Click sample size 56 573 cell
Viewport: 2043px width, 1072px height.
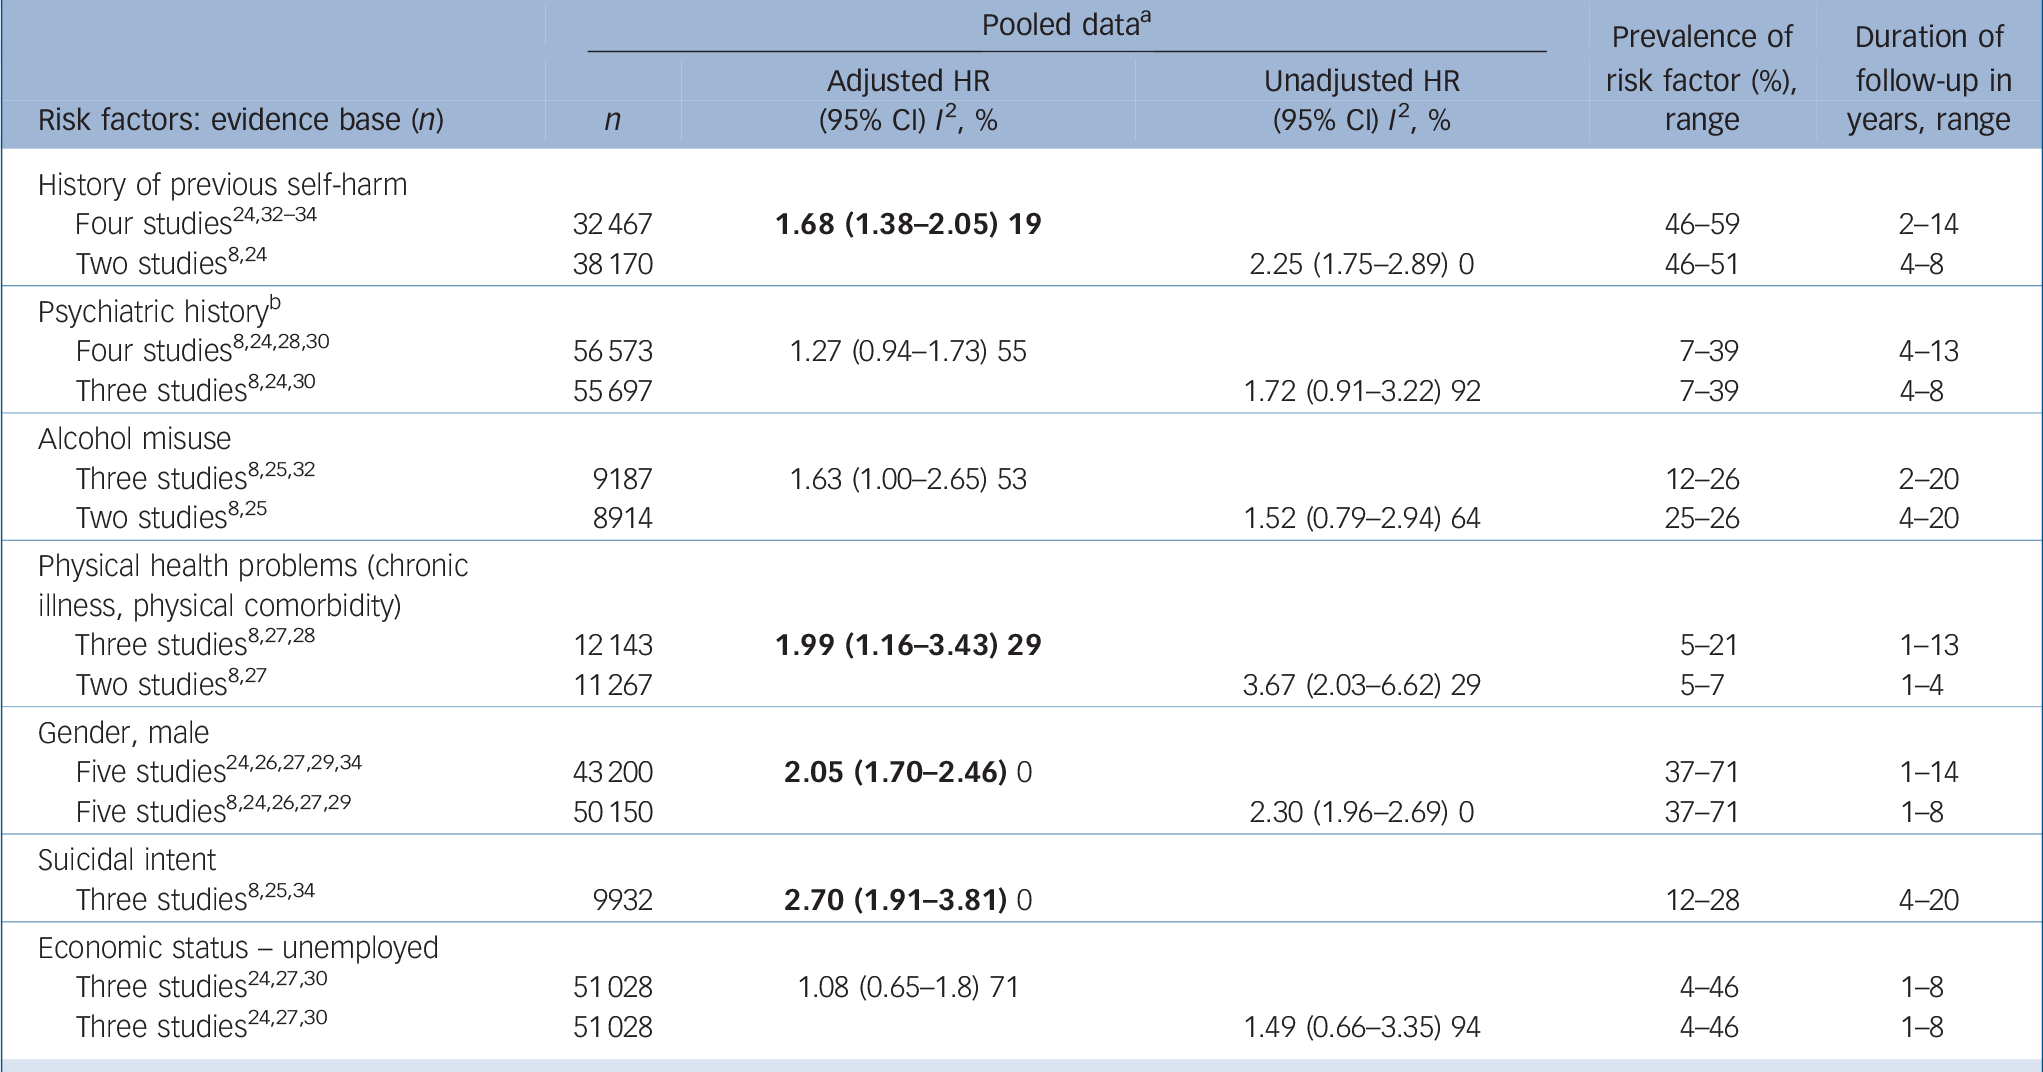click(612, 351)
